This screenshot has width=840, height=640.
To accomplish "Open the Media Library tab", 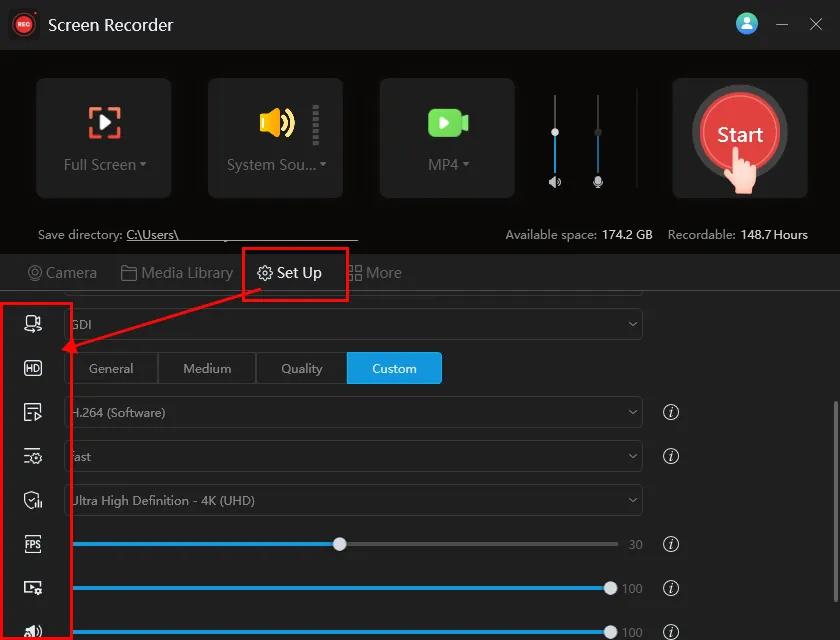I will 177,273.
